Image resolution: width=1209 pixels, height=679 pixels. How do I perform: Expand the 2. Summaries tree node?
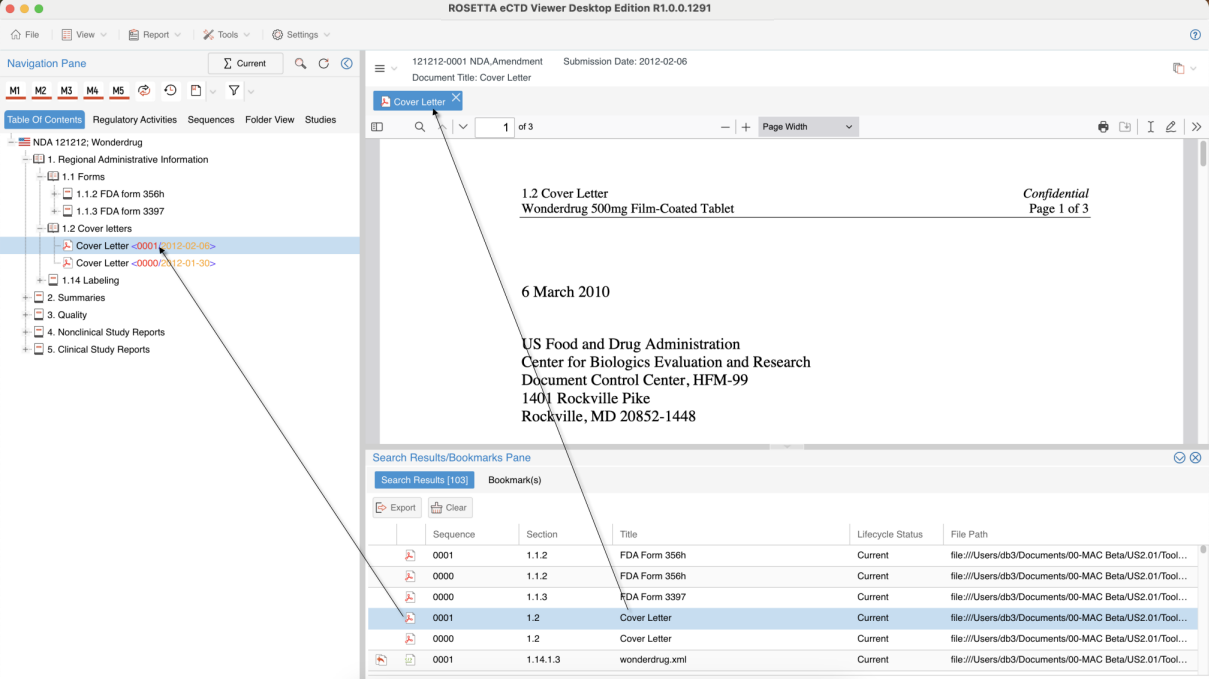[x=26, y=298]
